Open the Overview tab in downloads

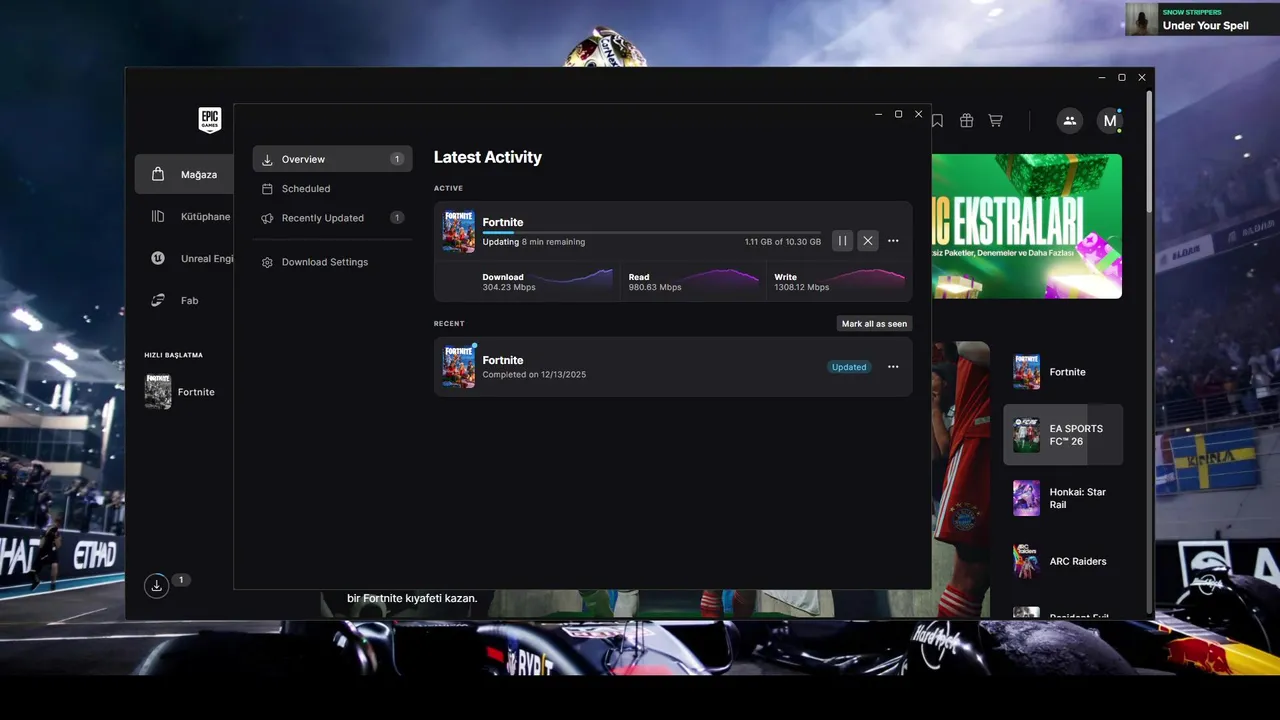pyautogui.click(x=332, y=159)
